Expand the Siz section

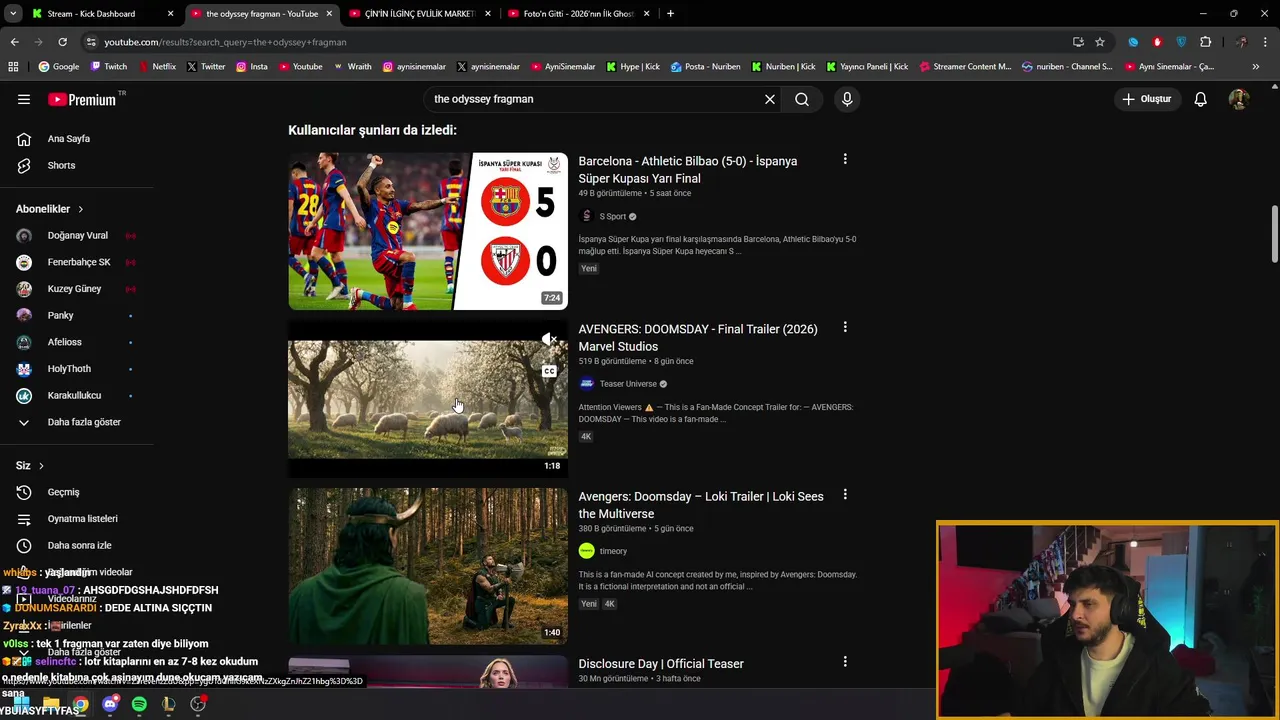(x=30, y=466)
